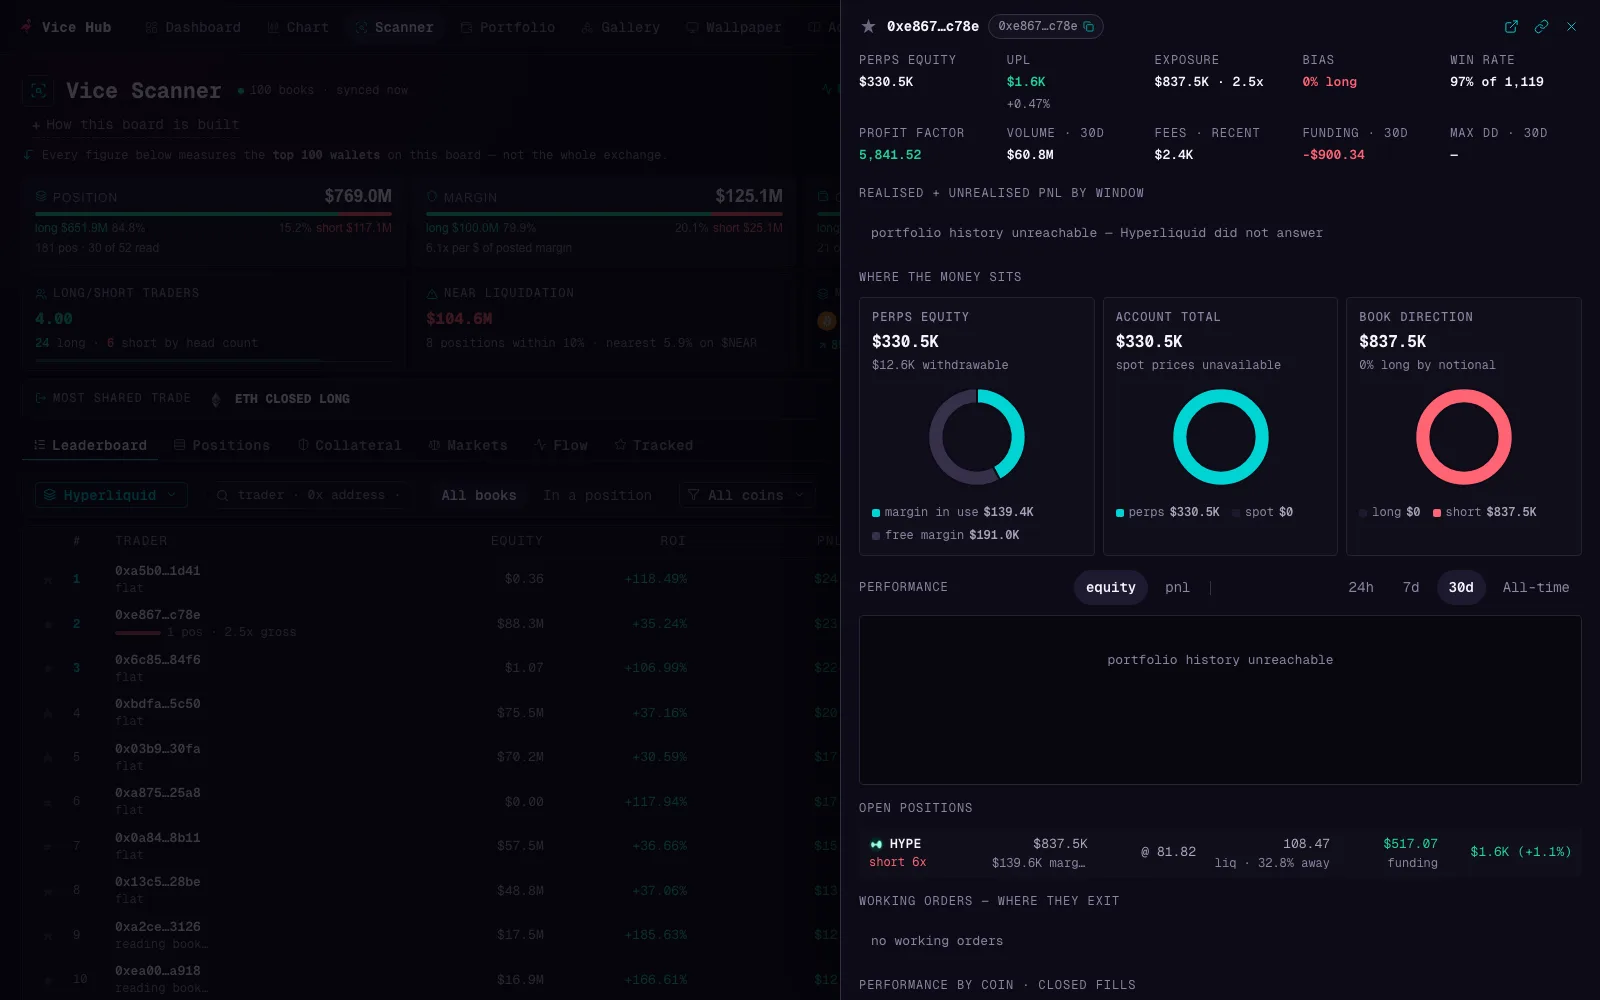Switch to the Markets tab
Image resolution: width=1600 pixels, height=1000 pixels.
(468, 445)
